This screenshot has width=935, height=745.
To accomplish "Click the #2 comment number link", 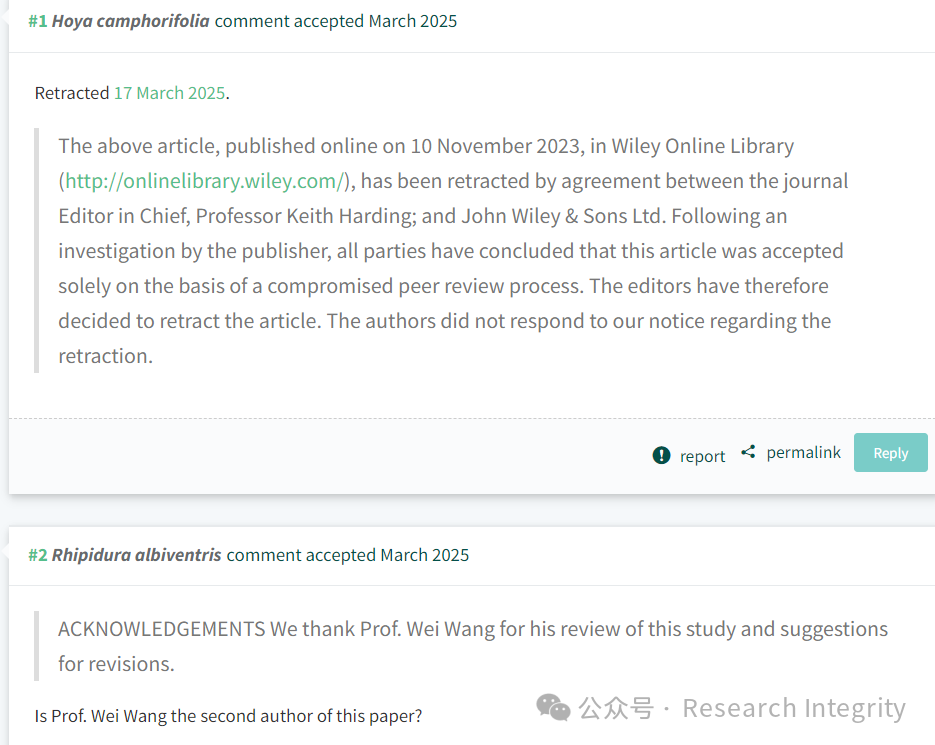I will [38, 555].
